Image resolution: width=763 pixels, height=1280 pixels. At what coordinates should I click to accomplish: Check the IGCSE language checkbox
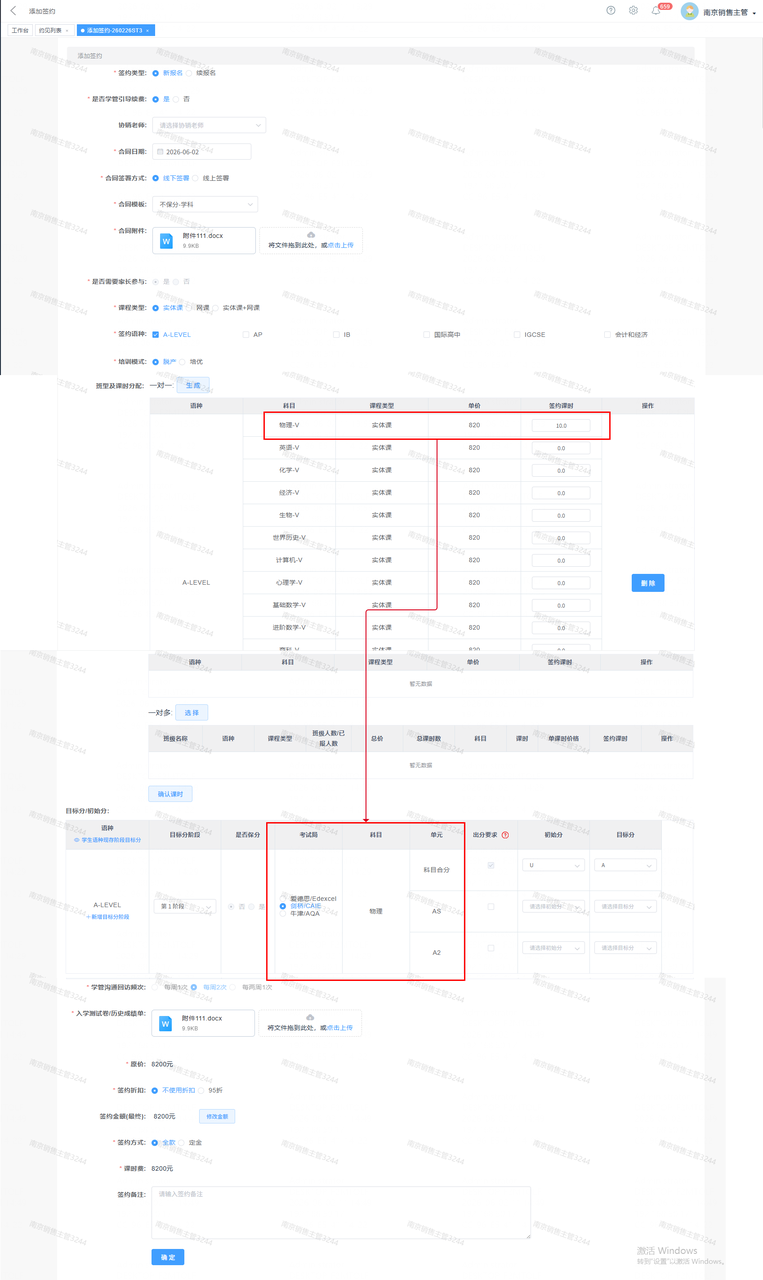517,335
